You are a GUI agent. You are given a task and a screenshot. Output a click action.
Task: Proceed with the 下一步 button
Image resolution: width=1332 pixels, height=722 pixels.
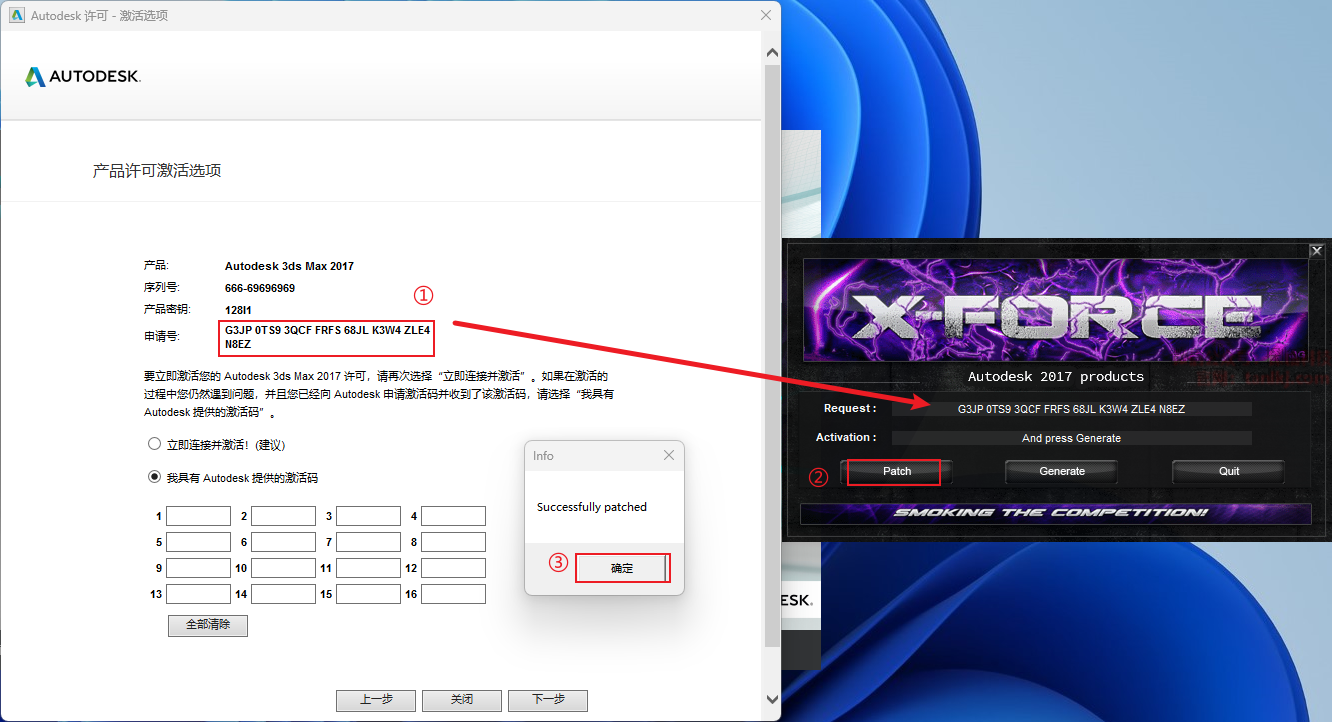[547, 700]
